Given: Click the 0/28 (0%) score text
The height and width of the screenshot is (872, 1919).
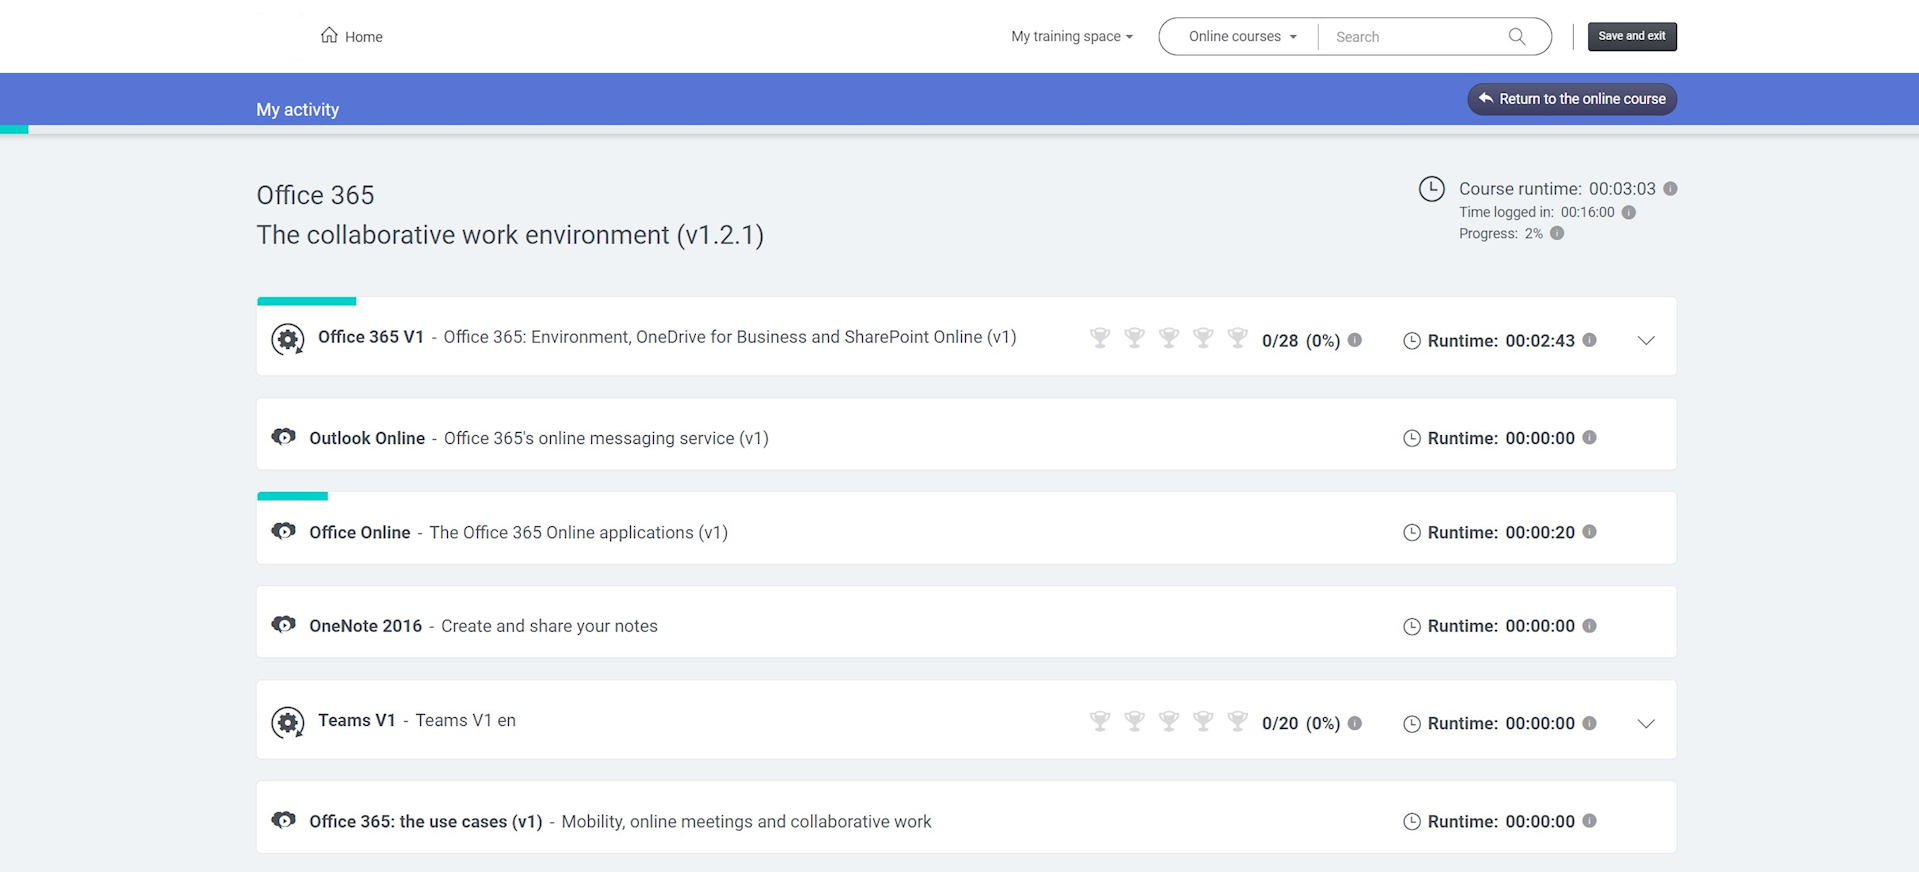Looking at the screenshot, I should [1301, 340].
